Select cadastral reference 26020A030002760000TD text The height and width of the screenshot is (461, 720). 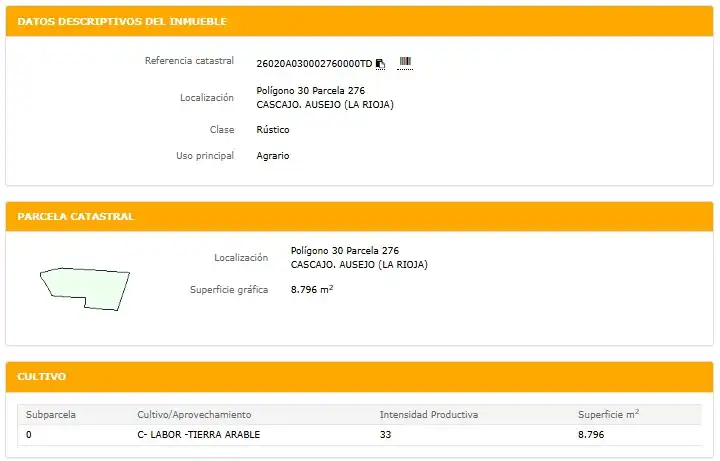point(314,64)
